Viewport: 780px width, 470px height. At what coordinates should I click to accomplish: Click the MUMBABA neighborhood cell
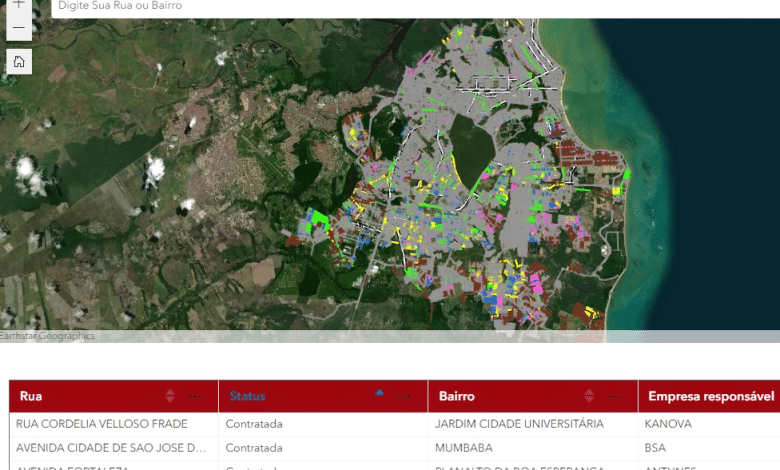click(465, 448)
